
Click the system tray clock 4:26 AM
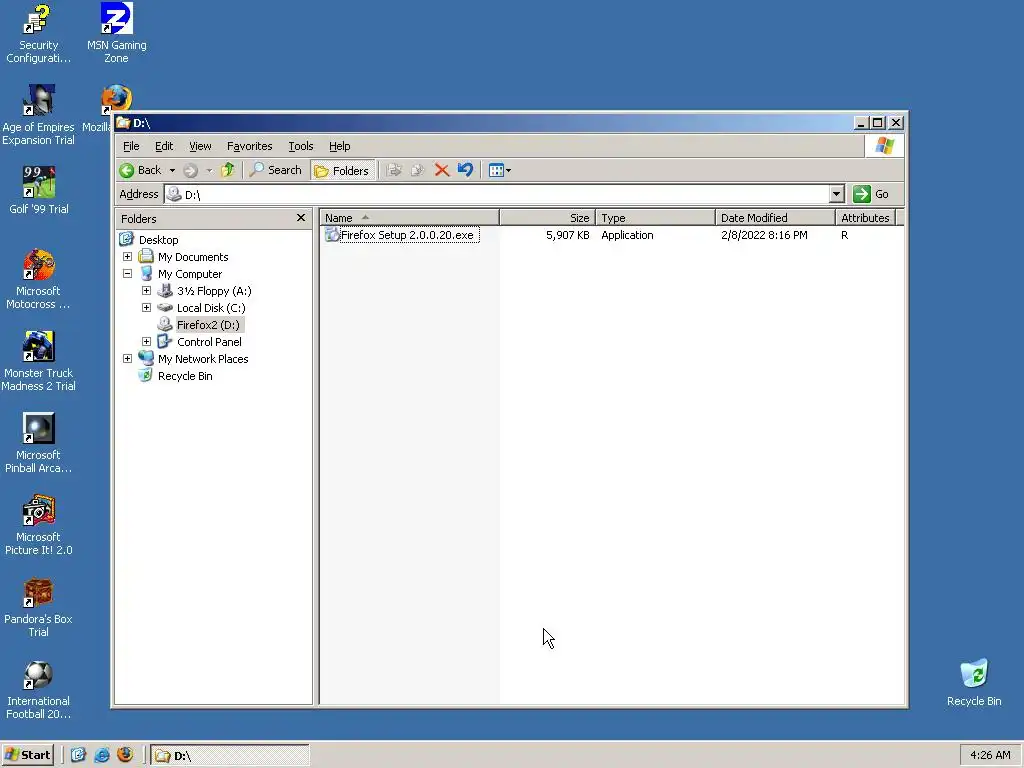click(990, 755)
